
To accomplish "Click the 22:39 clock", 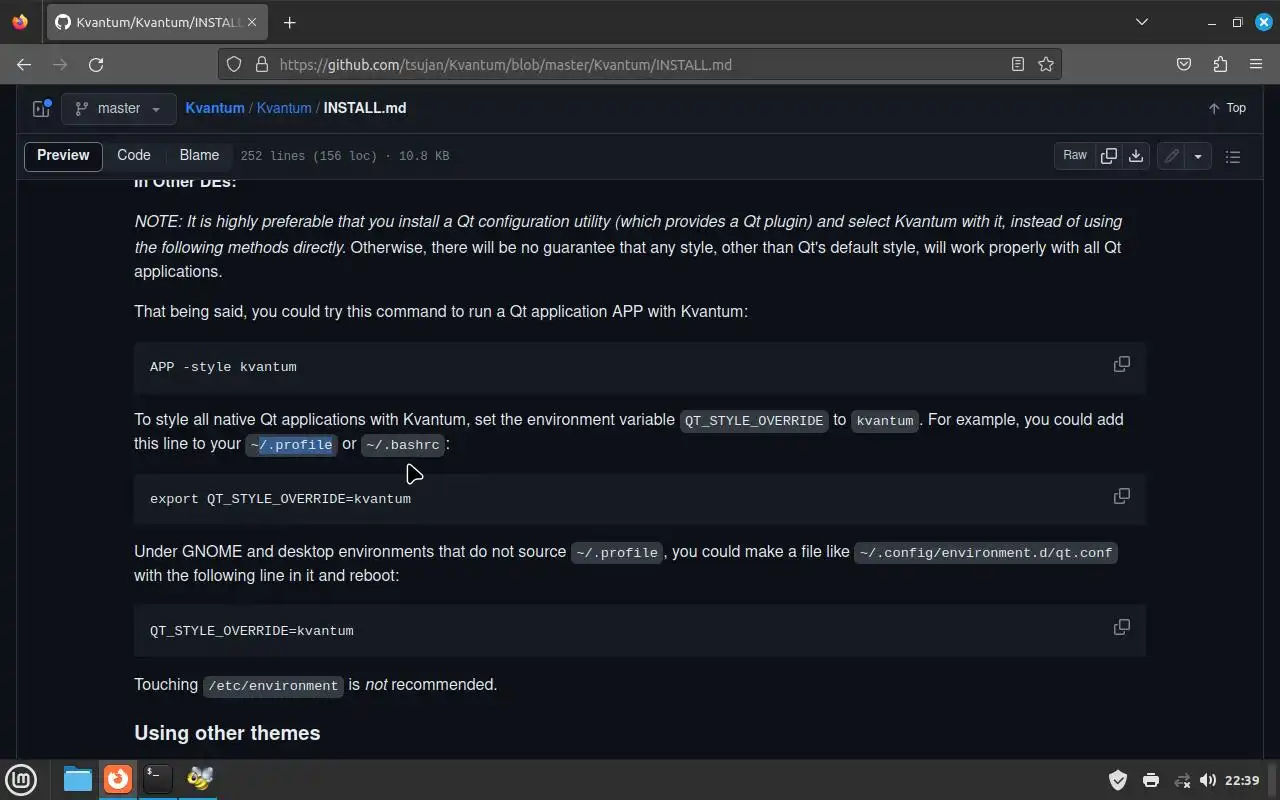I will pos(1242,780).
